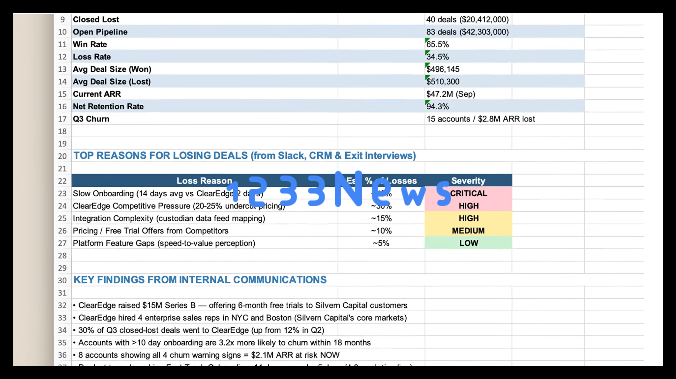Click the 'Severity' column header

point(468,181)
